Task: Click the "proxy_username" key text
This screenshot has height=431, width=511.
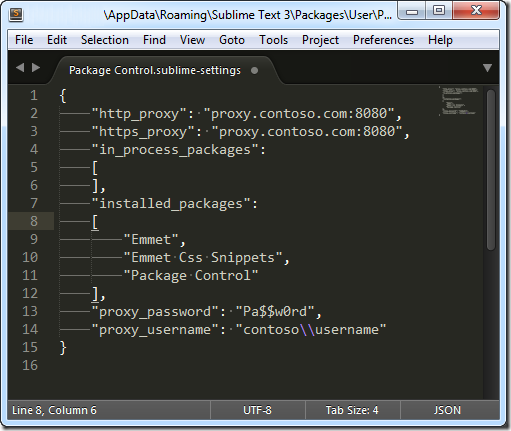Action: [x=155, y=330]
